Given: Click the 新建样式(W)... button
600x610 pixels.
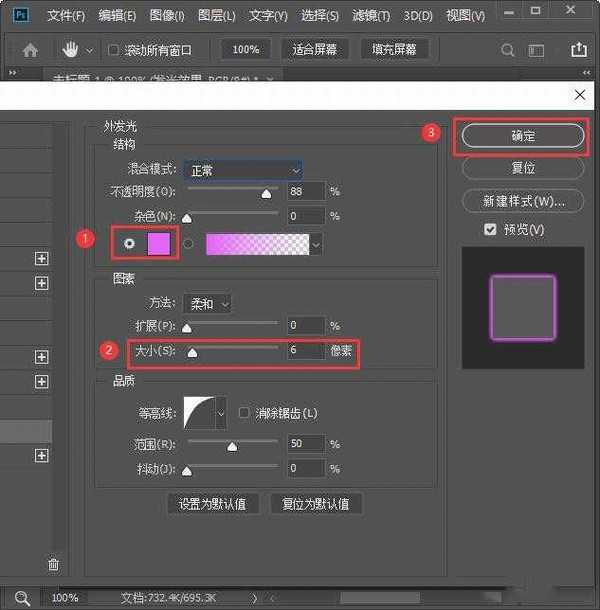Looking at the screenshot, I should 522,201.
